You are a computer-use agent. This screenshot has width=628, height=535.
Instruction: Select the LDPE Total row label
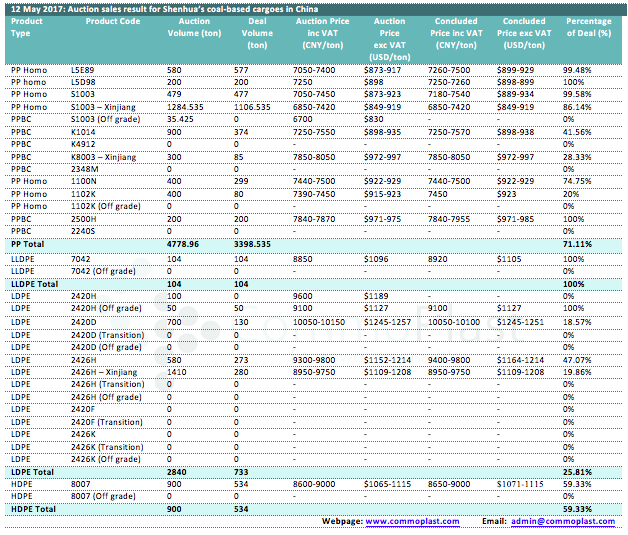coord(32,470)
